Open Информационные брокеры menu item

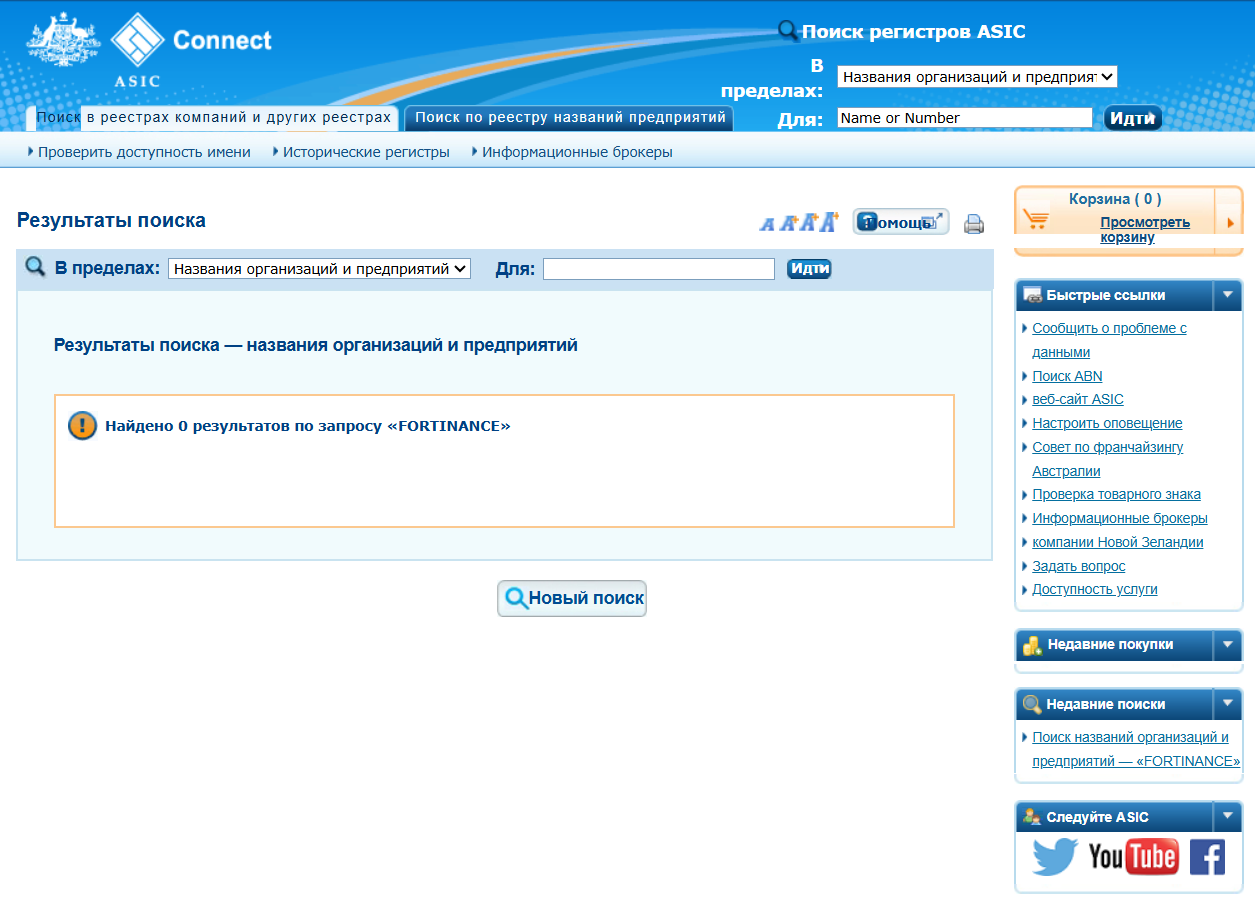[x=577, y=152]
